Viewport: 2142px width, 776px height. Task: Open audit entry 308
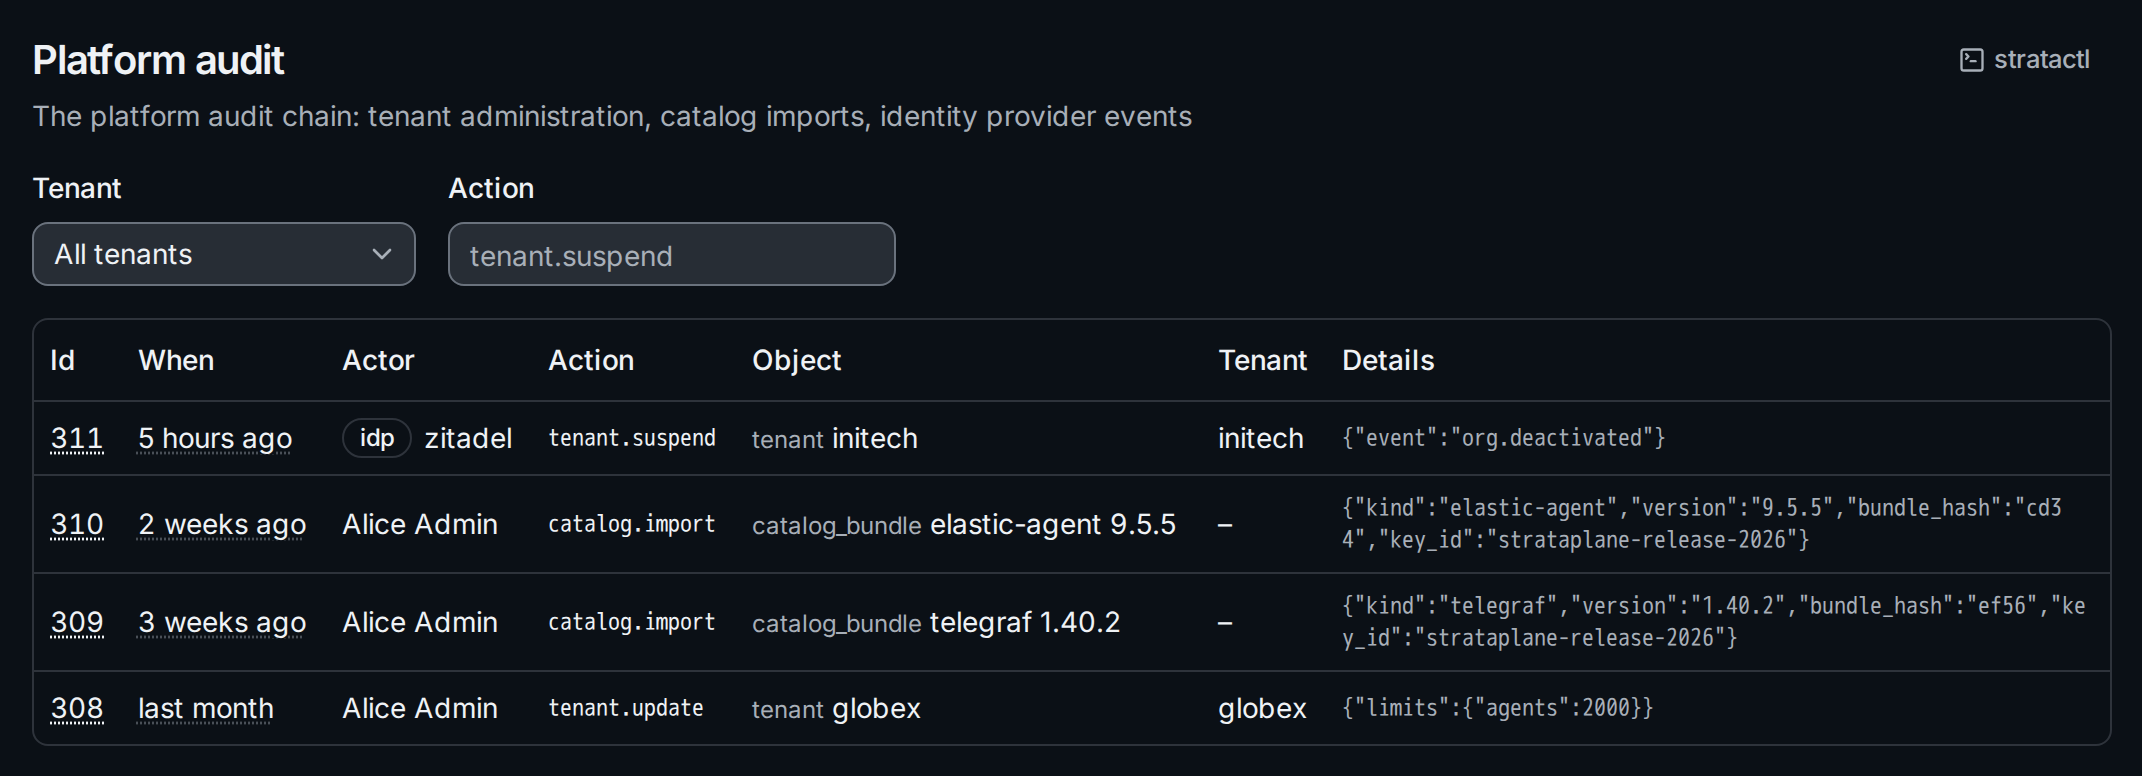click(x=77, y=708)
